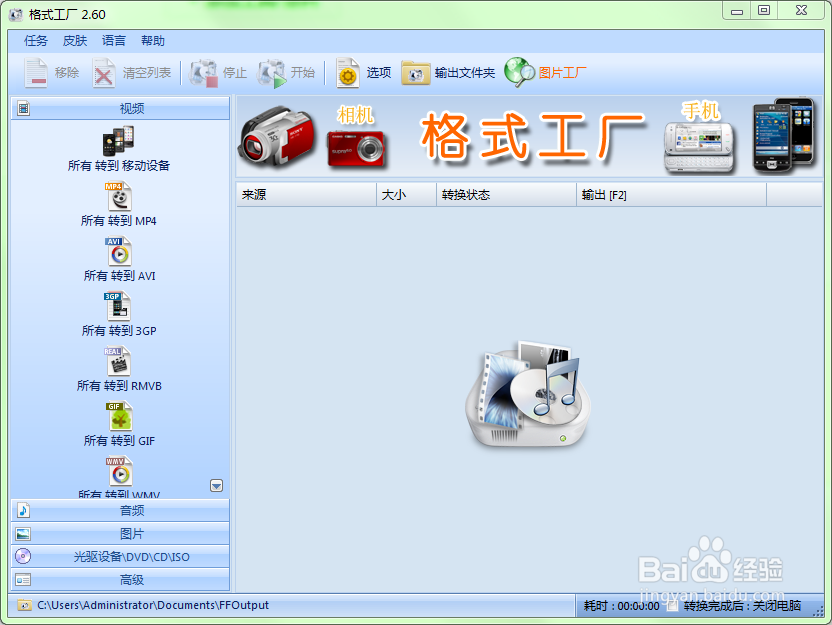Click the 开始 start icon
832x625 pixels.
pos(272,73)
